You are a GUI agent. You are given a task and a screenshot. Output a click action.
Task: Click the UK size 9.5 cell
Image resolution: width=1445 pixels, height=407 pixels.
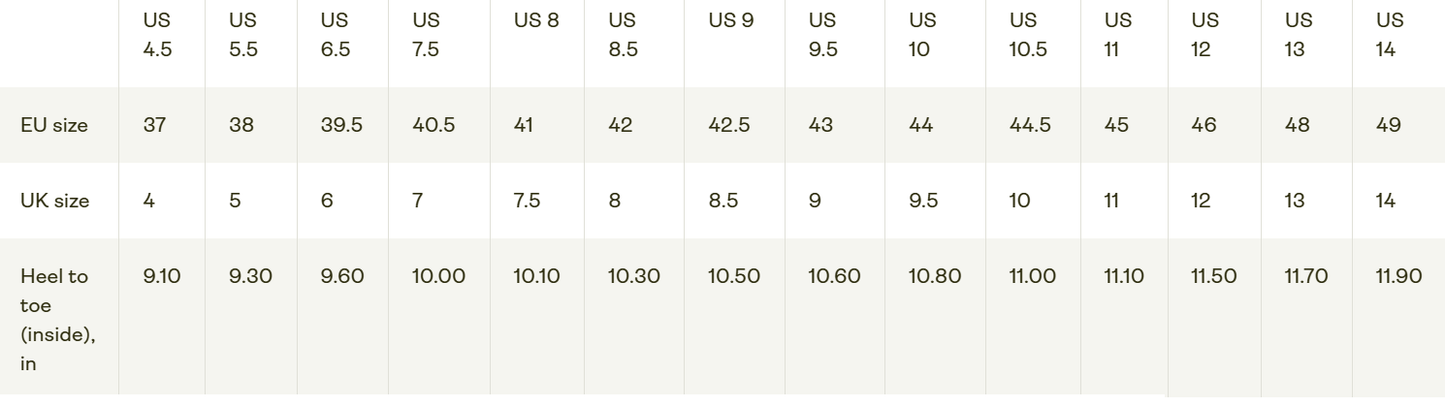[x=923, y=201]
